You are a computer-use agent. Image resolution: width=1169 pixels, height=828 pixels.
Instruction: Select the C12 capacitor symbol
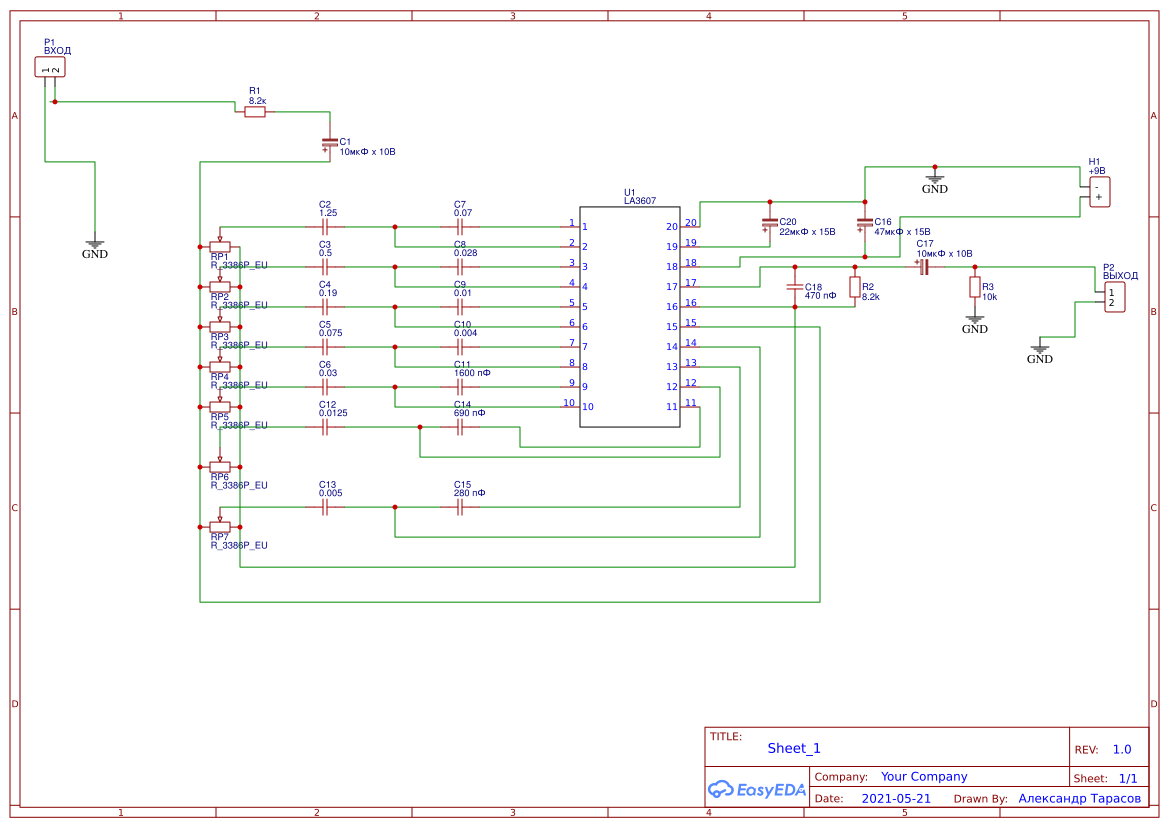point(325,427)
